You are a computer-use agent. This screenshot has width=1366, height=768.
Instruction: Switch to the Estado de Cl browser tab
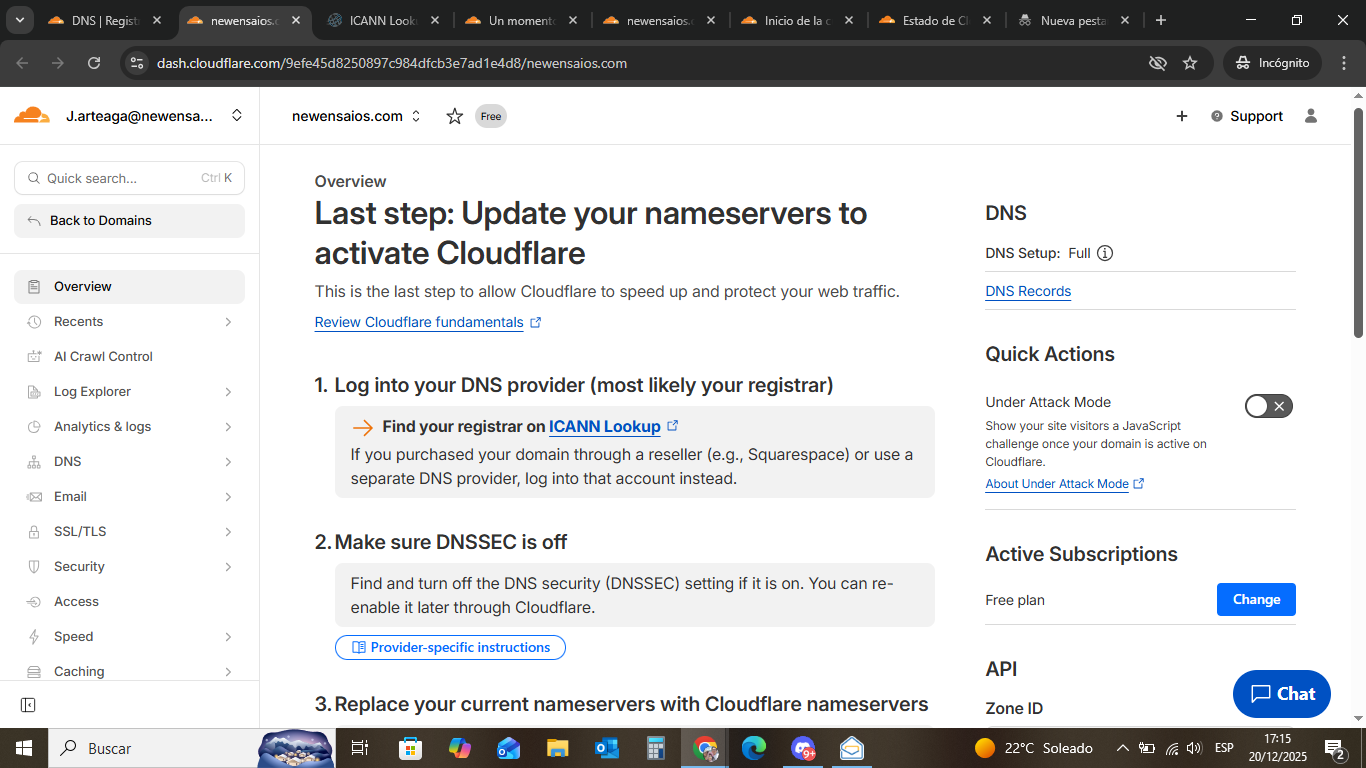coord(935,20)
